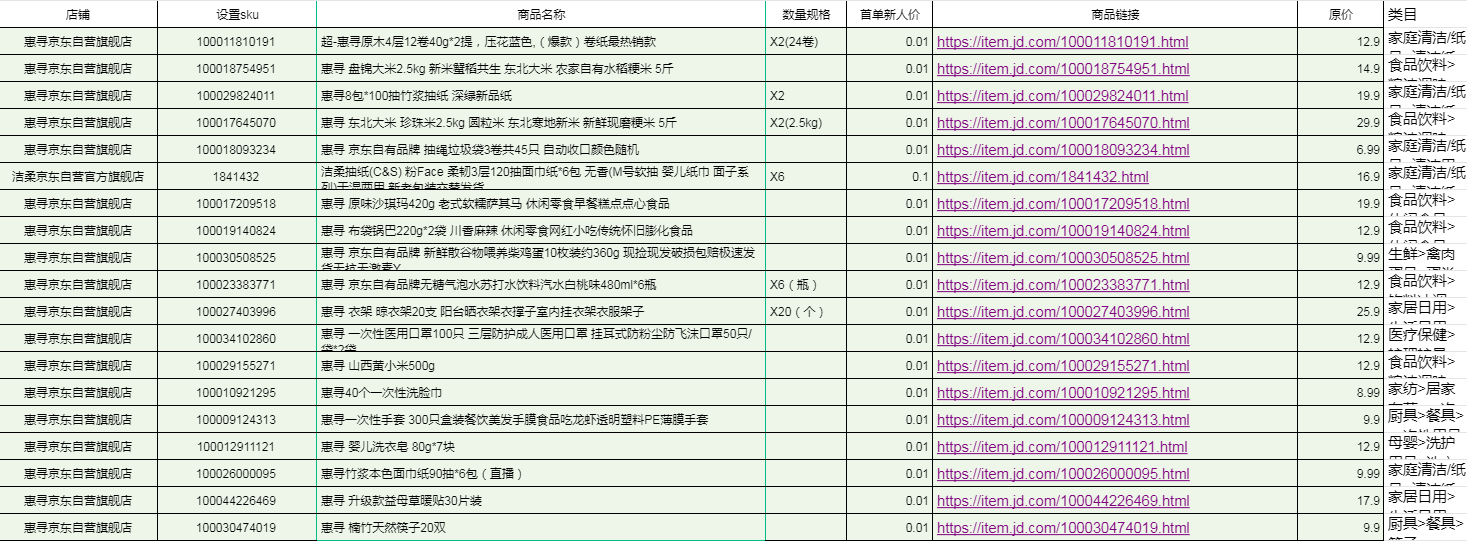The width and height of the screenshot is (1467, 541).
Task: Select the 洁柔京东自营官方旗舰店 store cell
Action: [x=78, y=176]
